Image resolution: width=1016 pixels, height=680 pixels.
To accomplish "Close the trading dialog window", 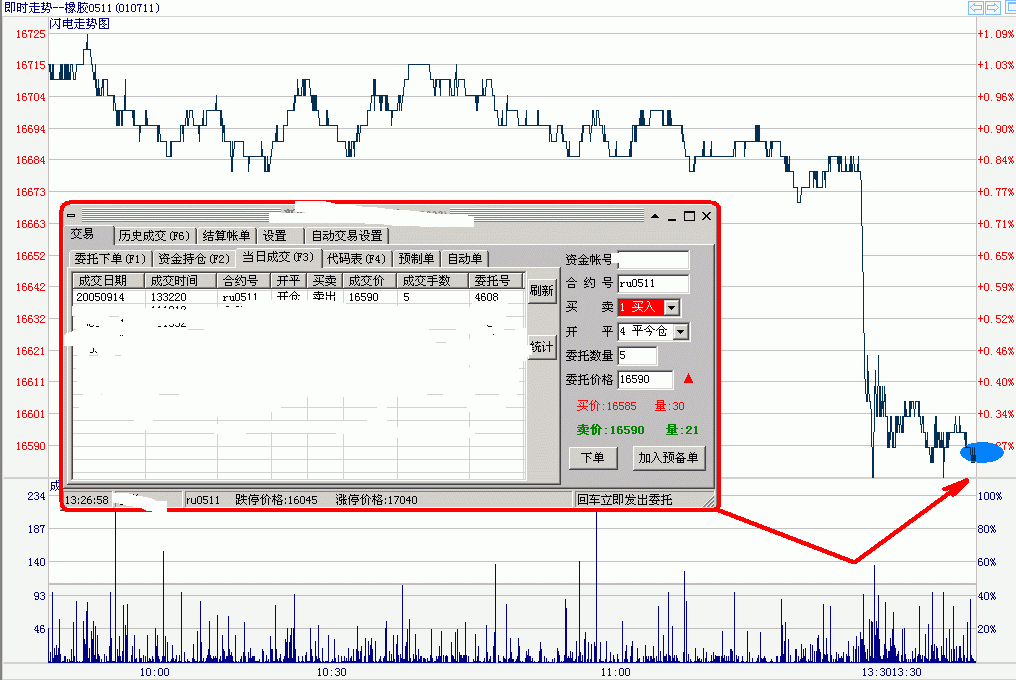I will [706, 216].
